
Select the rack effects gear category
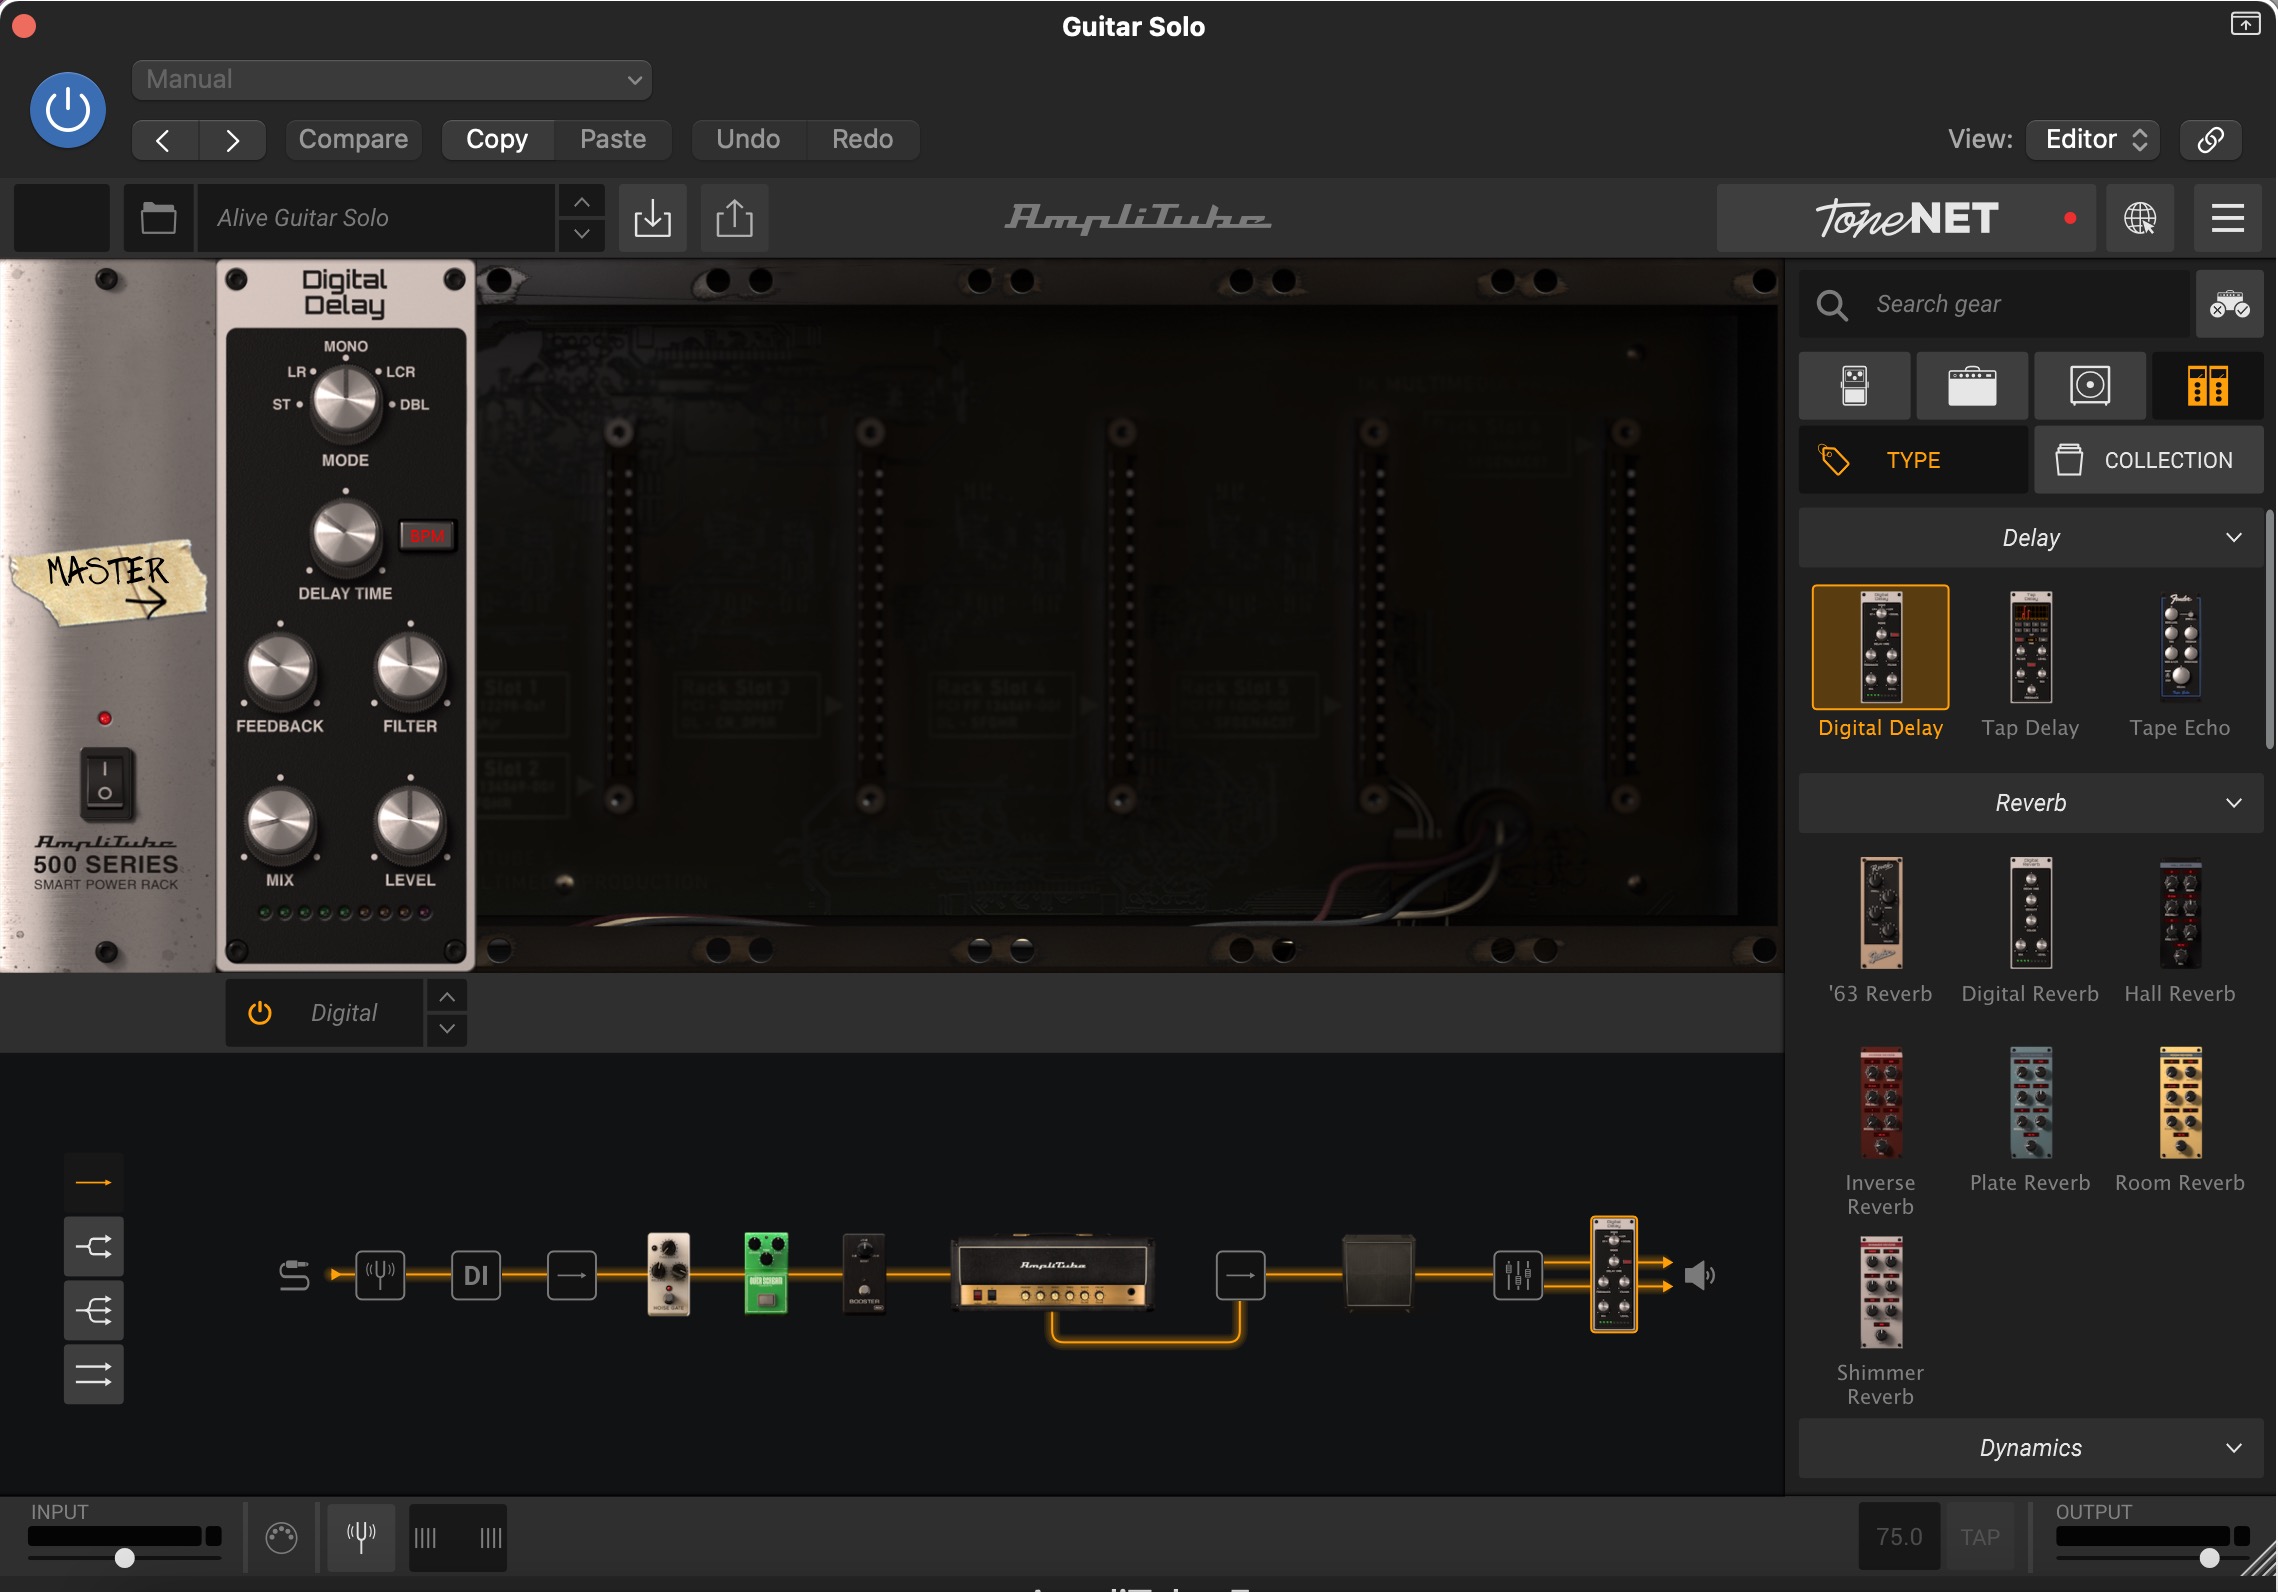click(x=2207, y=386)
